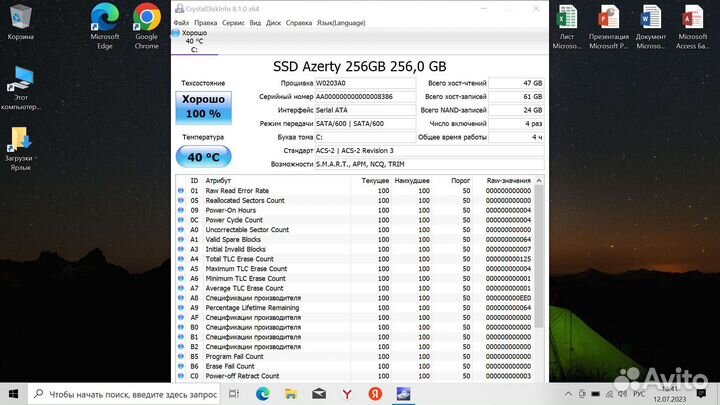Open the Google Chrome desktop shortcut
This screenshot has height=405, width=720.
147,27
